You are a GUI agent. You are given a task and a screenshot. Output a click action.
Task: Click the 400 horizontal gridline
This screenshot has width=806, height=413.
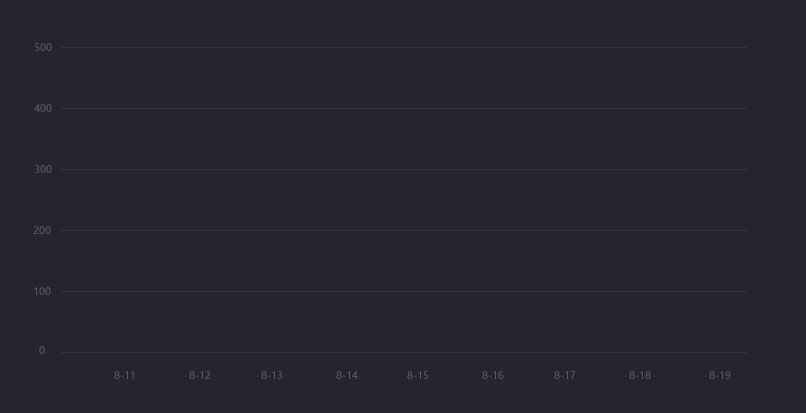(404, 109)
